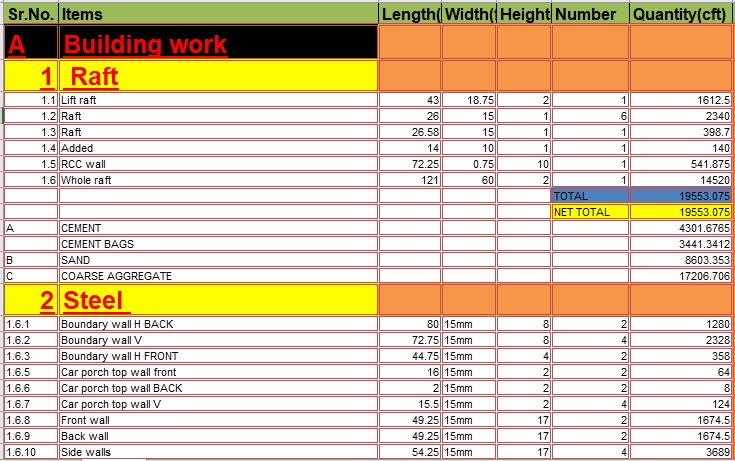The height and width of the screenshot is (461, 735).
Task: Click the Back wall item cell
Action: click(x=218, y=436)
